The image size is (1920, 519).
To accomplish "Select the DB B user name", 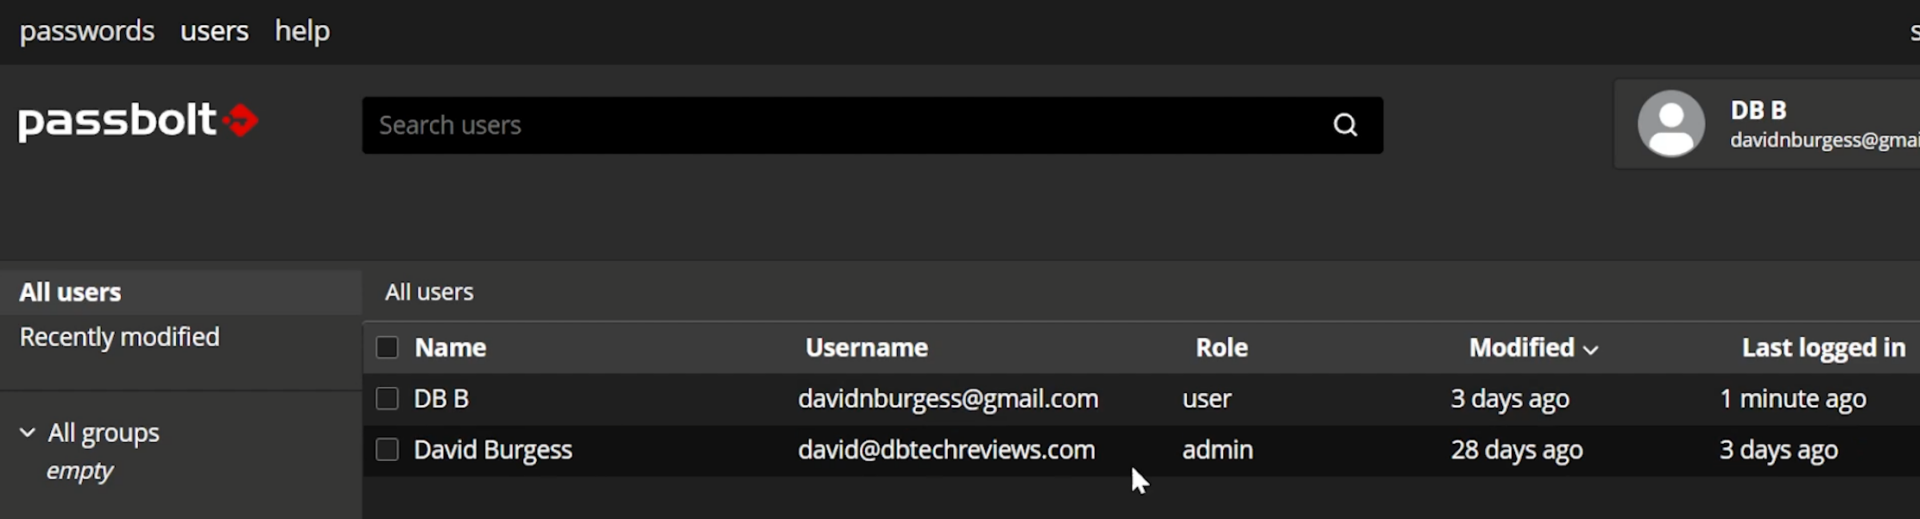I will click(x=441, y=399).
